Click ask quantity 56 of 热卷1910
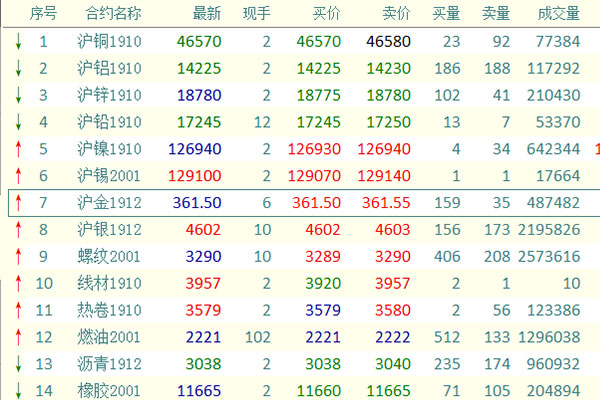The width and height of the screenshot is (600, 400). coord(501,310)
